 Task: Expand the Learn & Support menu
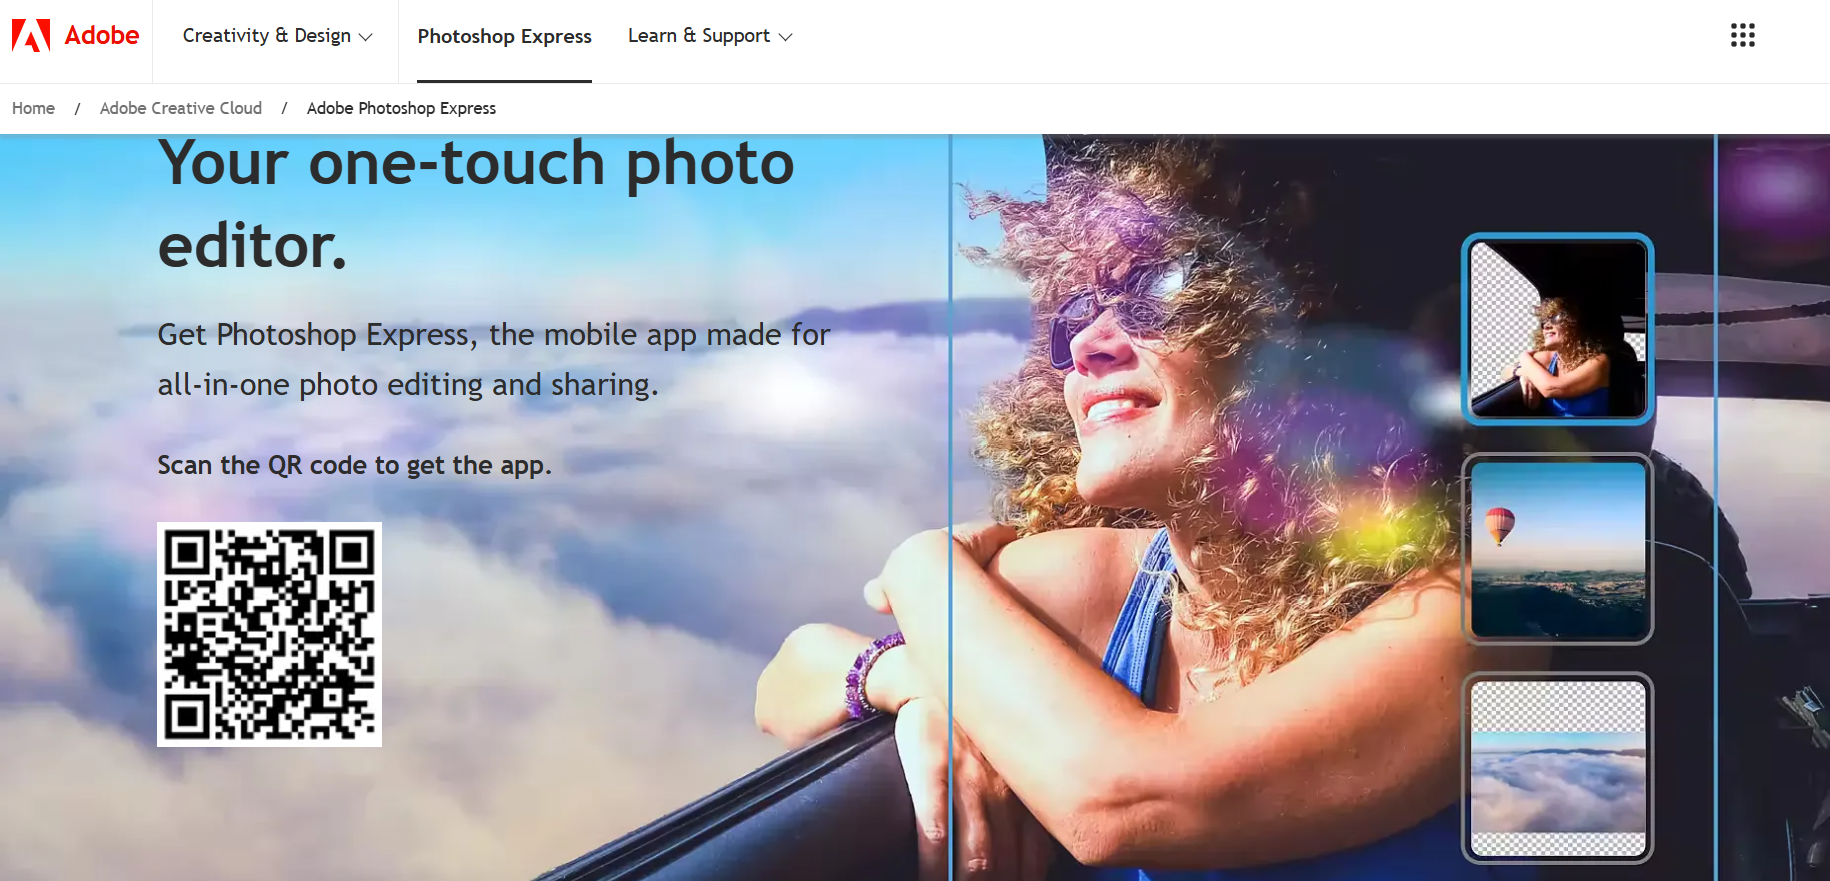coord(710,36)
